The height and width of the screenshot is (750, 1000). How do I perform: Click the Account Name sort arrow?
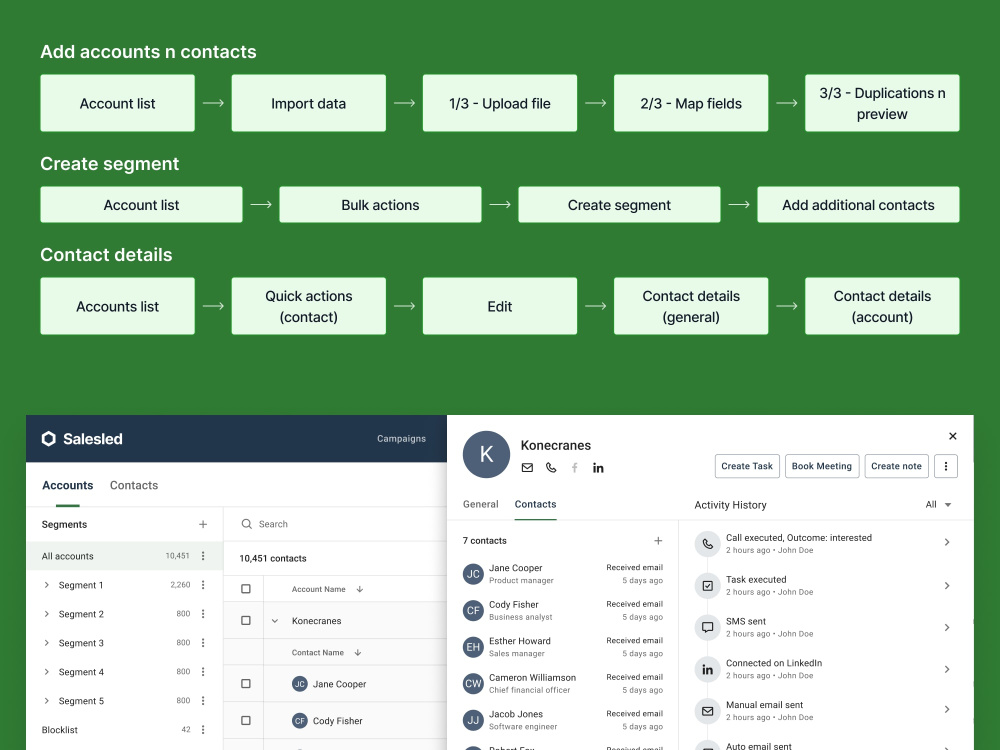point(360,589)
